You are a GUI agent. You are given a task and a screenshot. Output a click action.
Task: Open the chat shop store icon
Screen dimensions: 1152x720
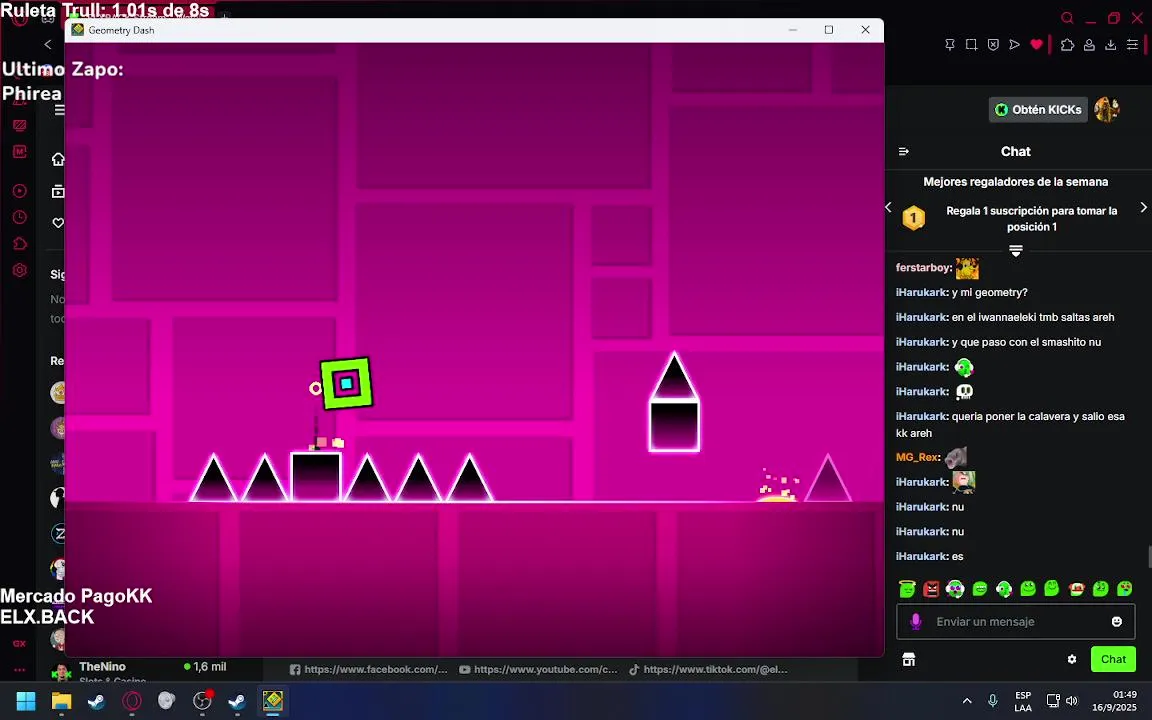point(909,659)
